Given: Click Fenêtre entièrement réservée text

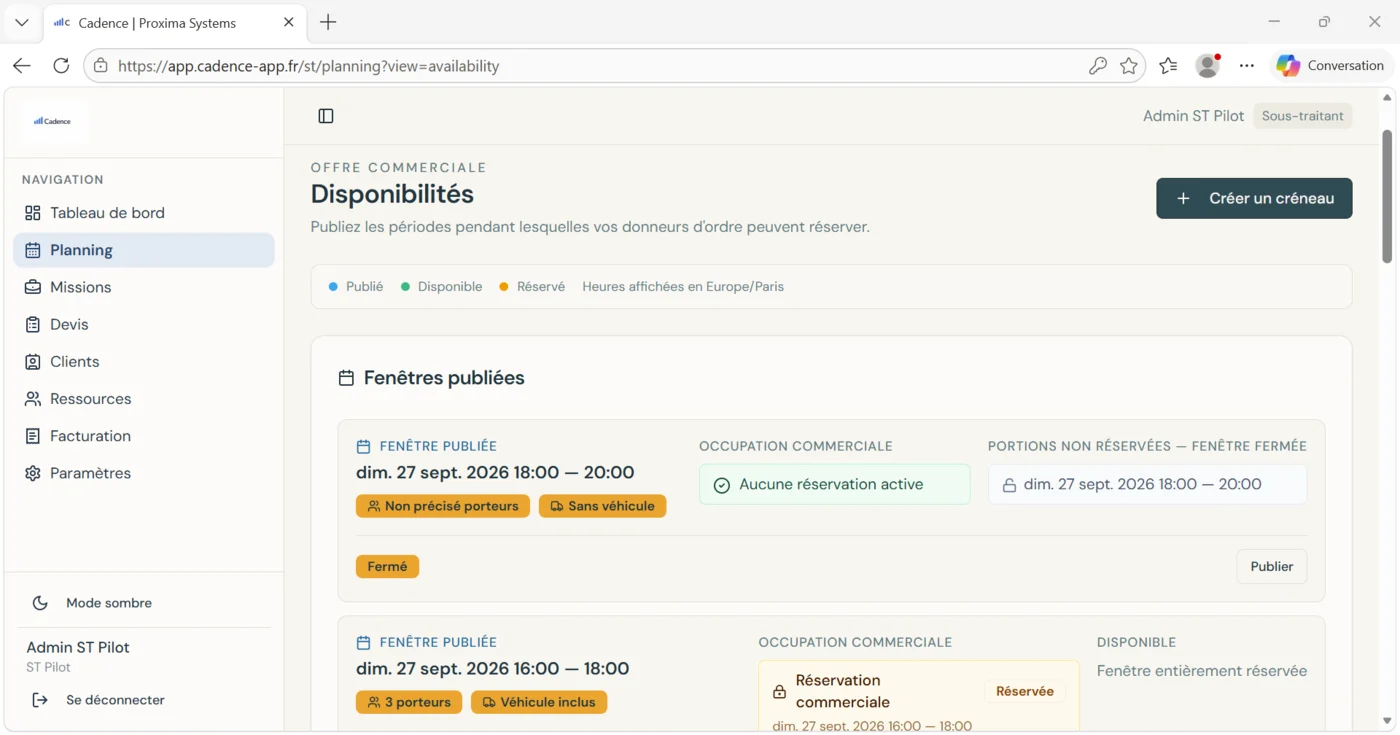Looking at the screenshot, I should click(1202, 671).
